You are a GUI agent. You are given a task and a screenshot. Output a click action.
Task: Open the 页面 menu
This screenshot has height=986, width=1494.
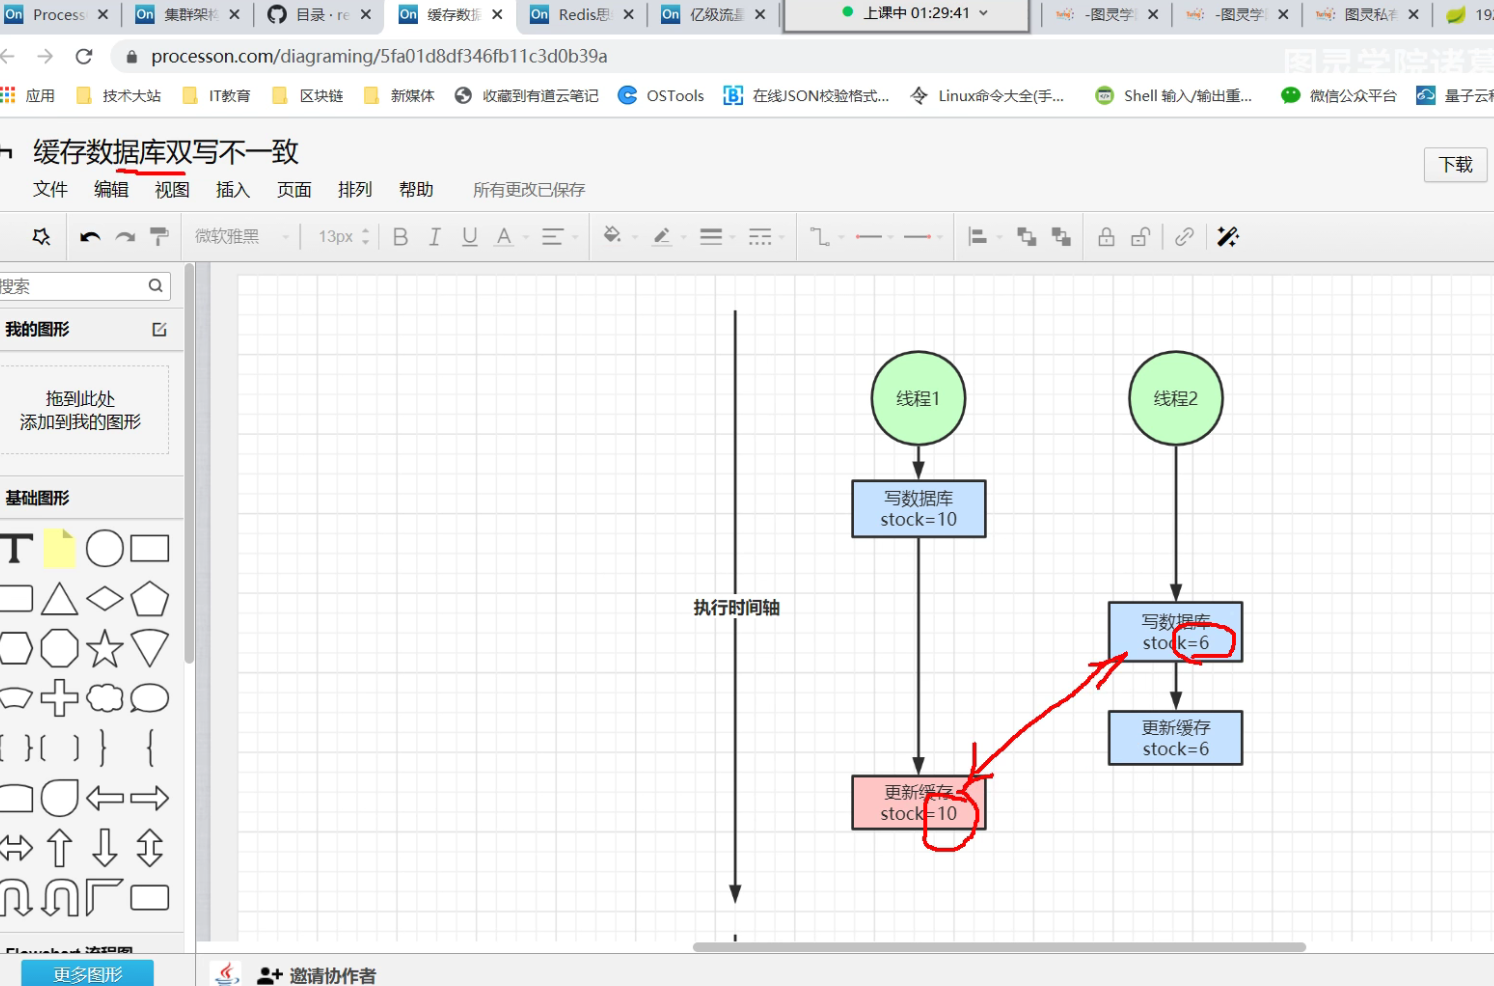[x=294, y=189]
